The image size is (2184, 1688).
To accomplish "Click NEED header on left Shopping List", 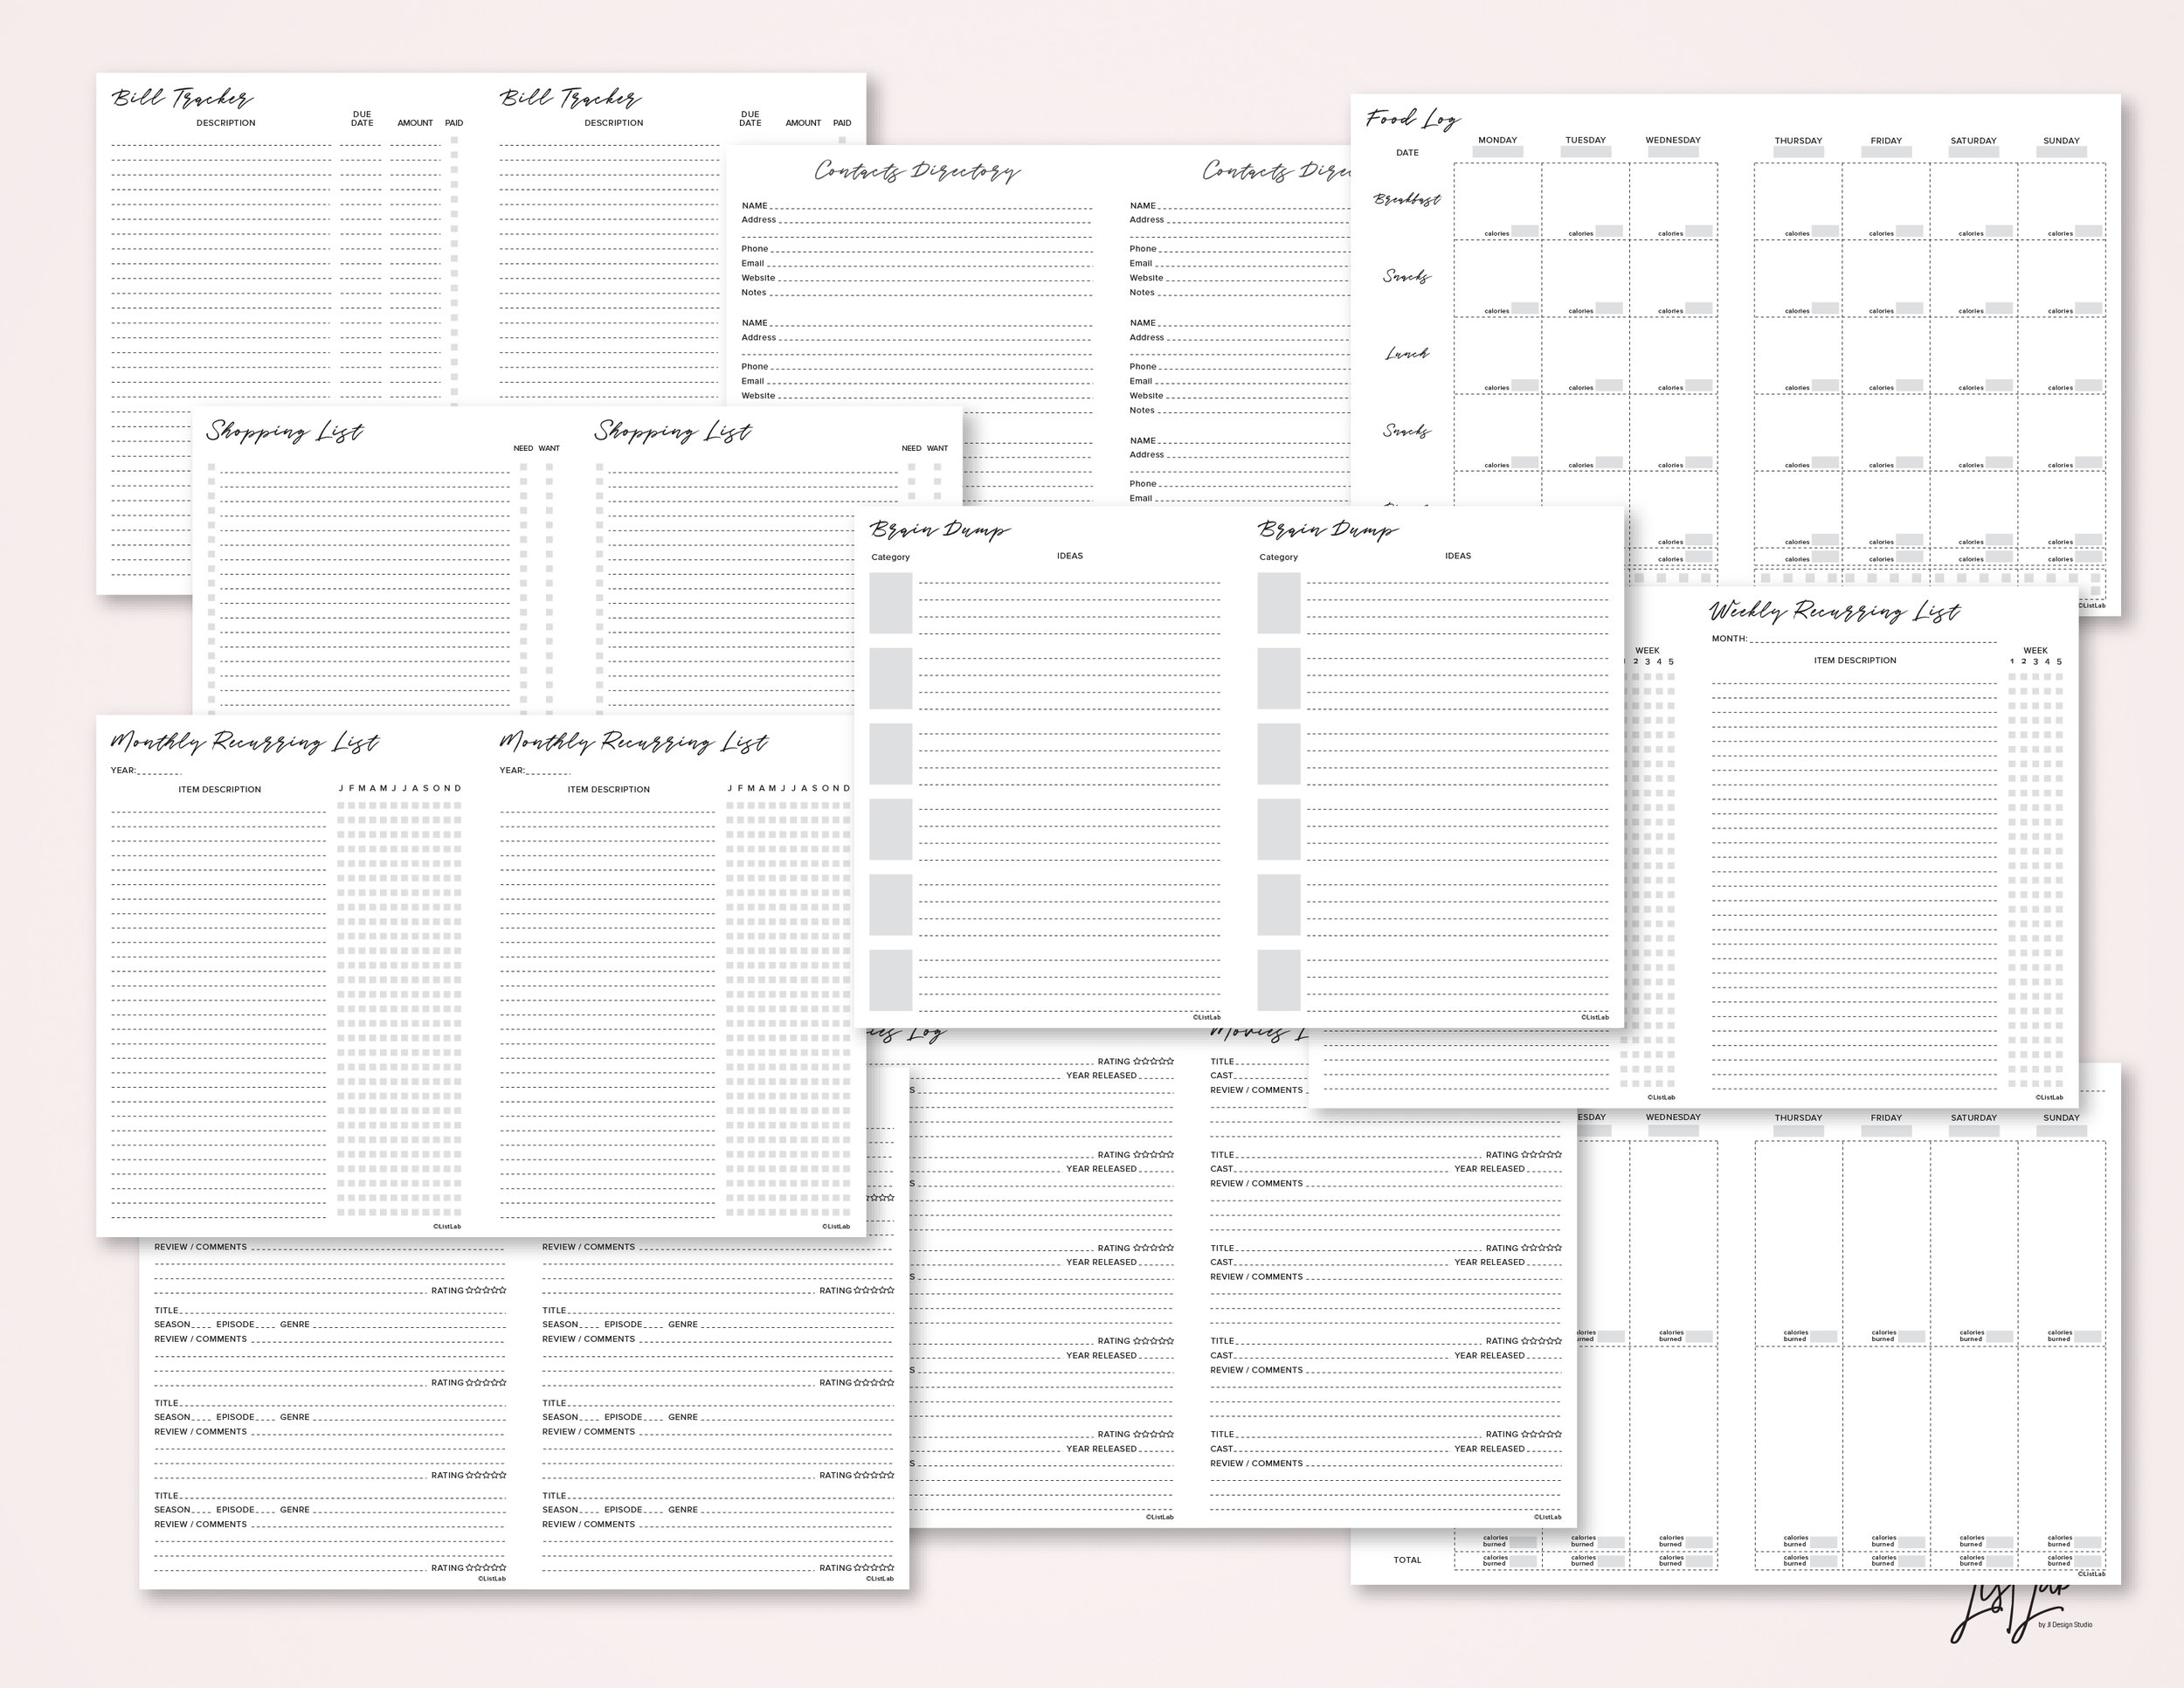I will (x=523, y=448).
